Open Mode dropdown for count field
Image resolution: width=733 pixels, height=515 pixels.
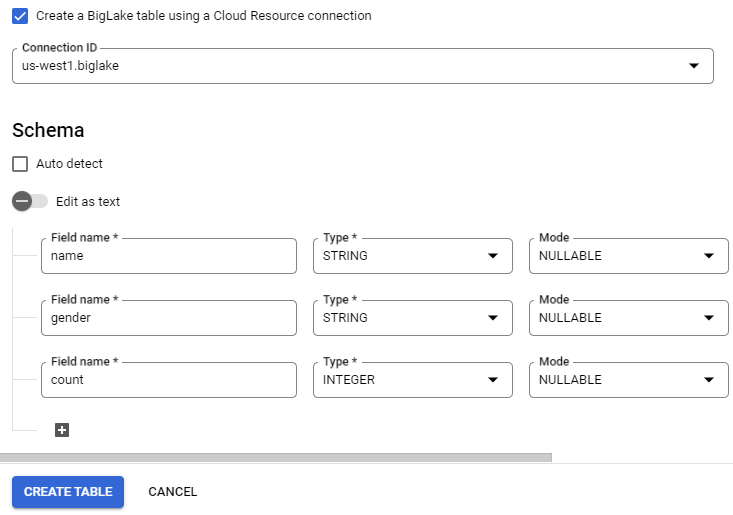(x=628, y=380)
